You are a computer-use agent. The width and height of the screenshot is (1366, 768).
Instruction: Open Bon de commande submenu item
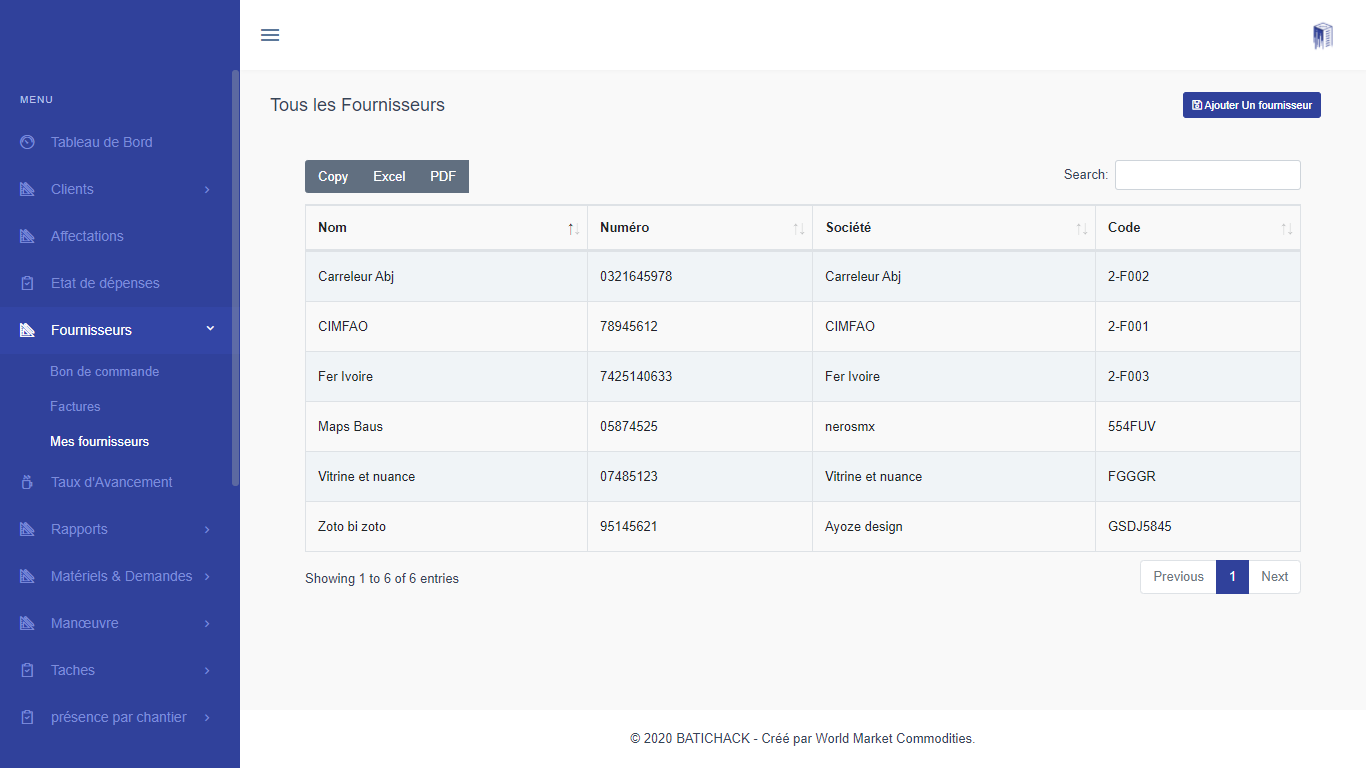click(104, 371)
